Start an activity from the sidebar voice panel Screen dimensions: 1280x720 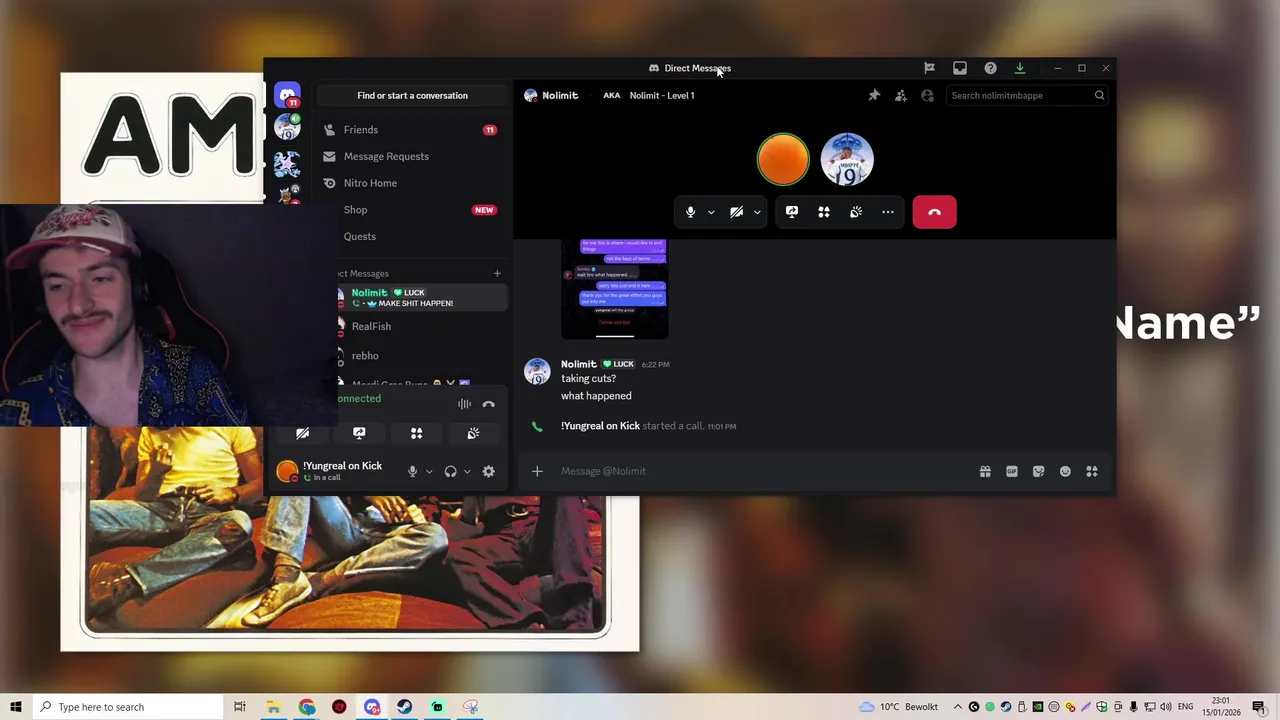tap(416, 433)
